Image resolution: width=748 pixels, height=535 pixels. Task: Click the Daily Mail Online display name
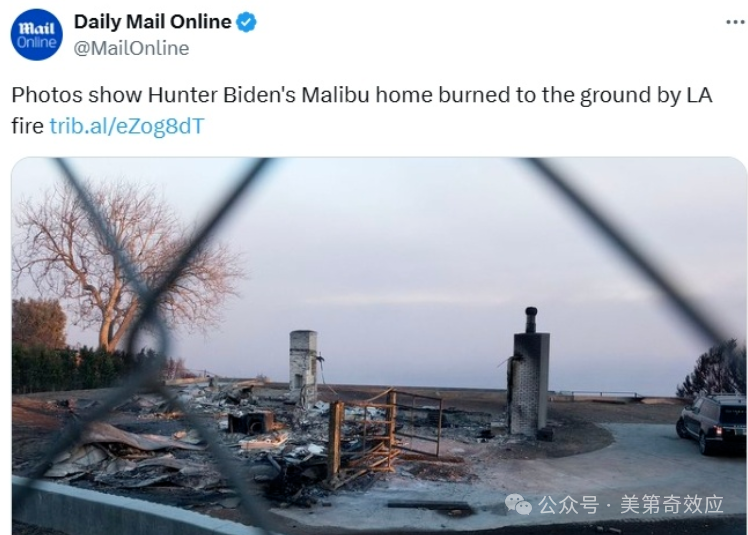pos(153,22)
